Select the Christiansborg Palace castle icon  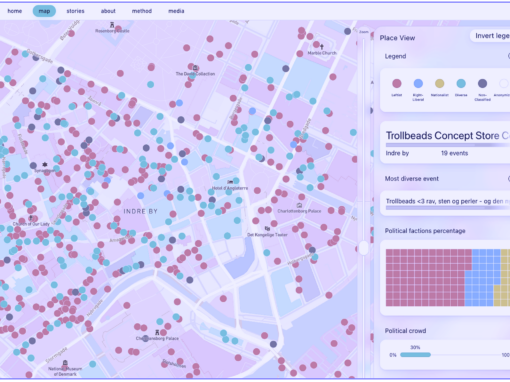(x=157, y=332)
